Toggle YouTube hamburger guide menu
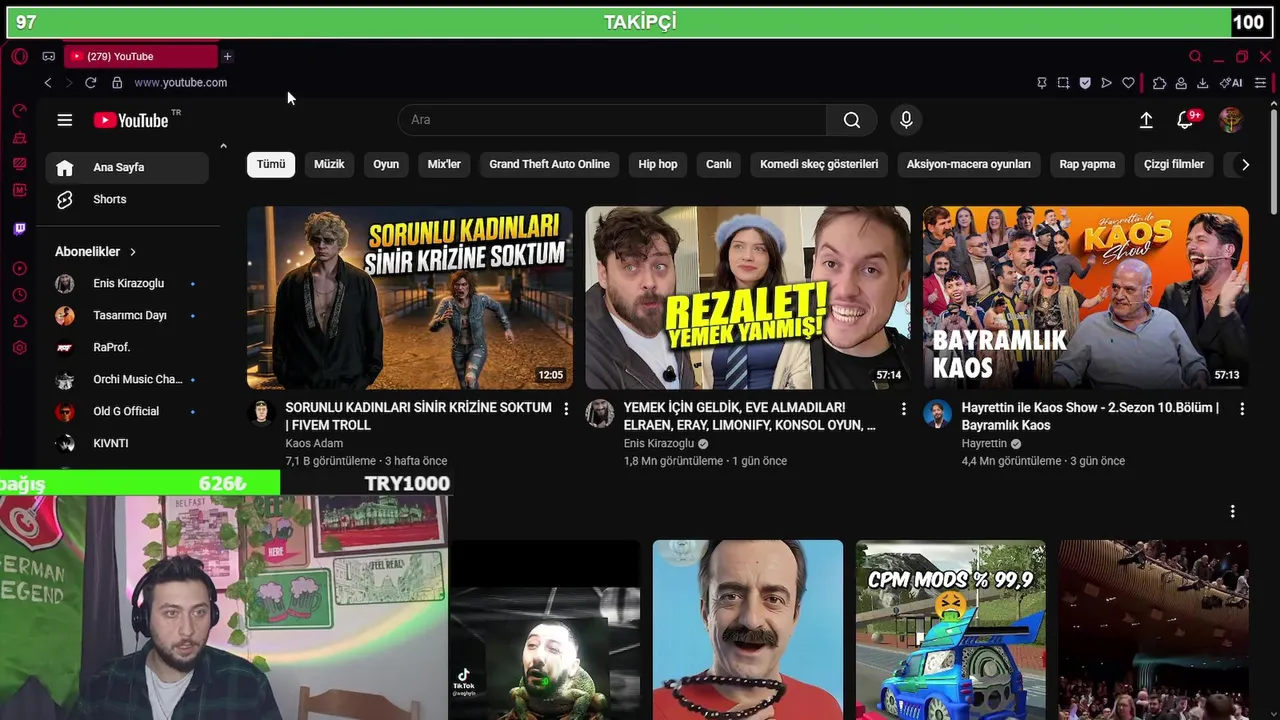The height and width of the screenshot is (720, 1280). 65,120
